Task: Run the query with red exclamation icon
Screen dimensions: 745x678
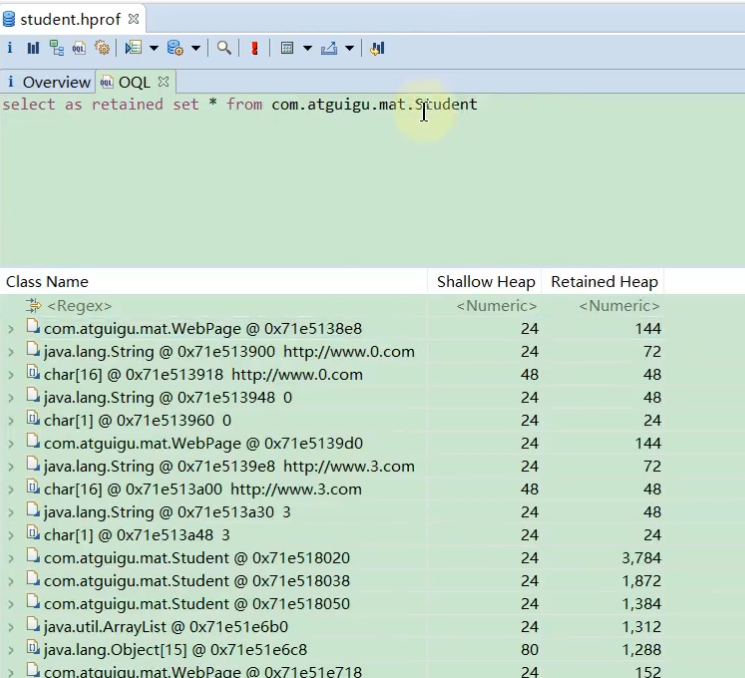Action: pyautogui.click(x=255, y=48)
